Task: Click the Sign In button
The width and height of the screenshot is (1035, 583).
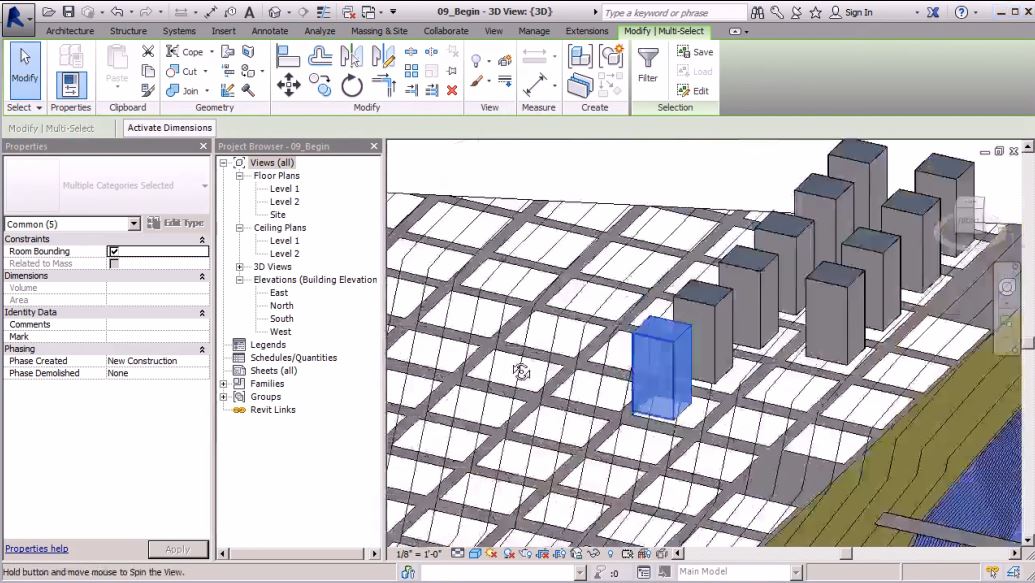Action: (851, 12)
